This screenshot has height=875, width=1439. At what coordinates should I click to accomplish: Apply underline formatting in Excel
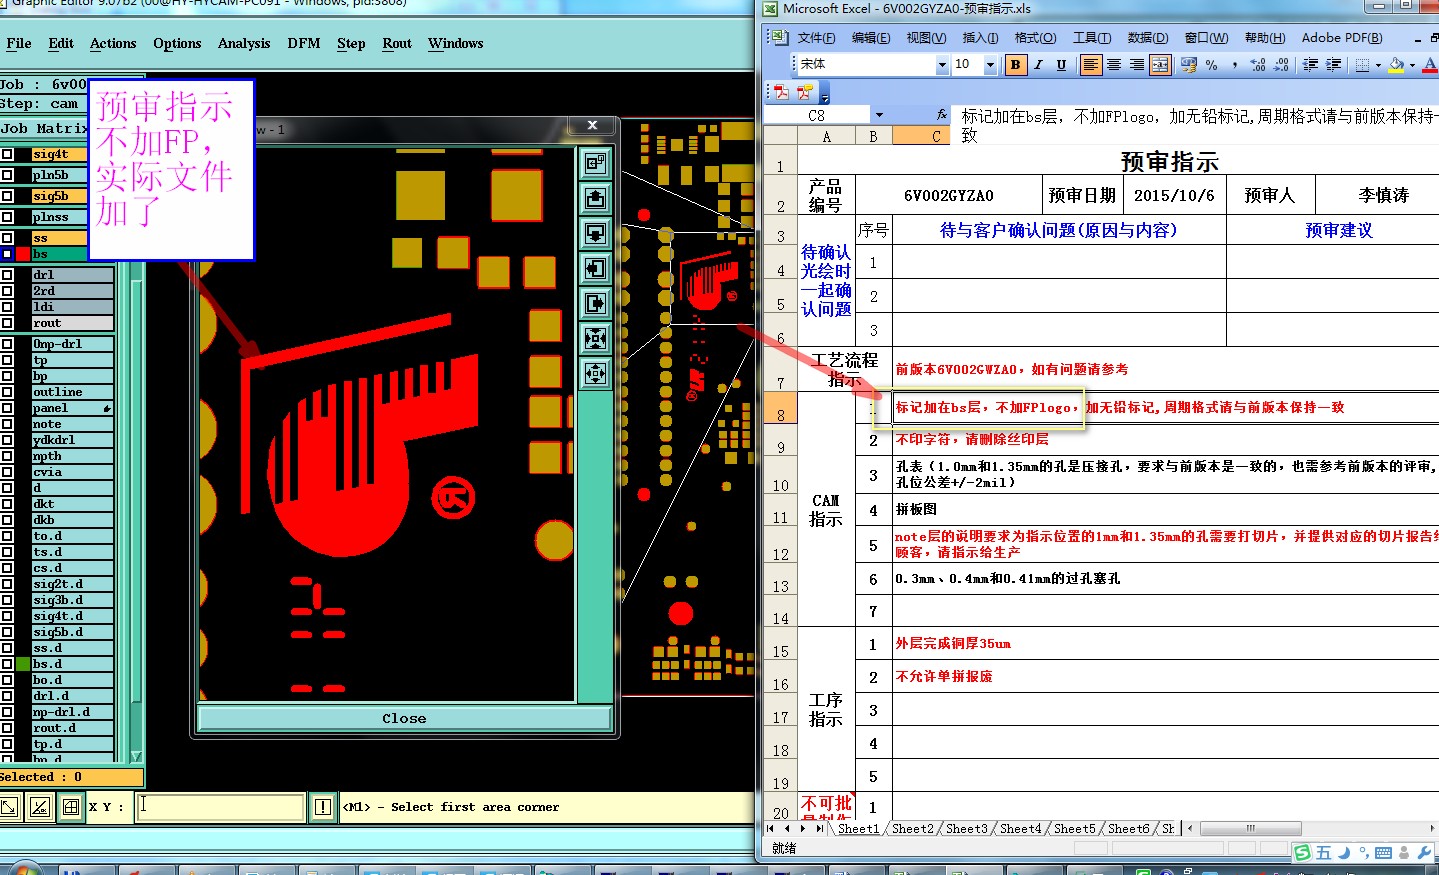click(1061, 65)
